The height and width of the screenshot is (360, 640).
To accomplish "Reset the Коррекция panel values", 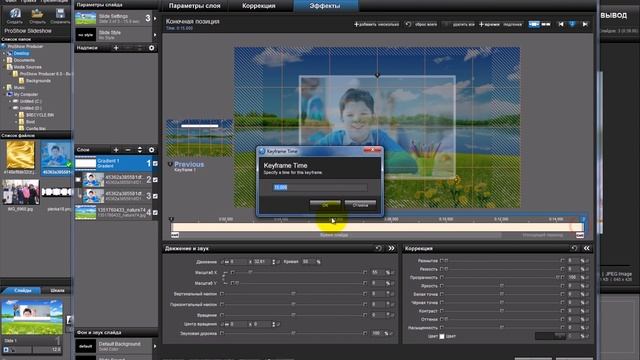I will coord(574,248).
